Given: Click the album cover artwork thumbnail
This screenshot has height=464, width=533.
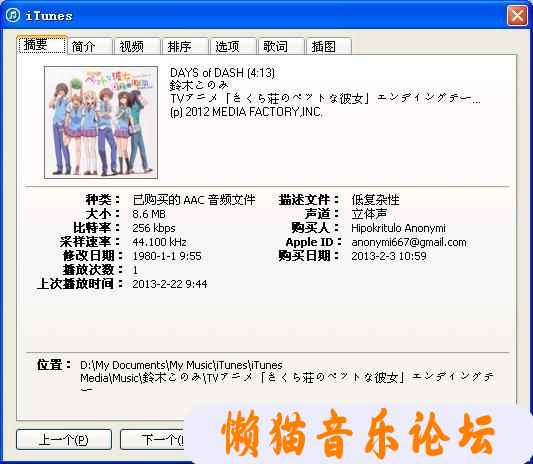Looking at the screenshot, I should click(101, 122).
